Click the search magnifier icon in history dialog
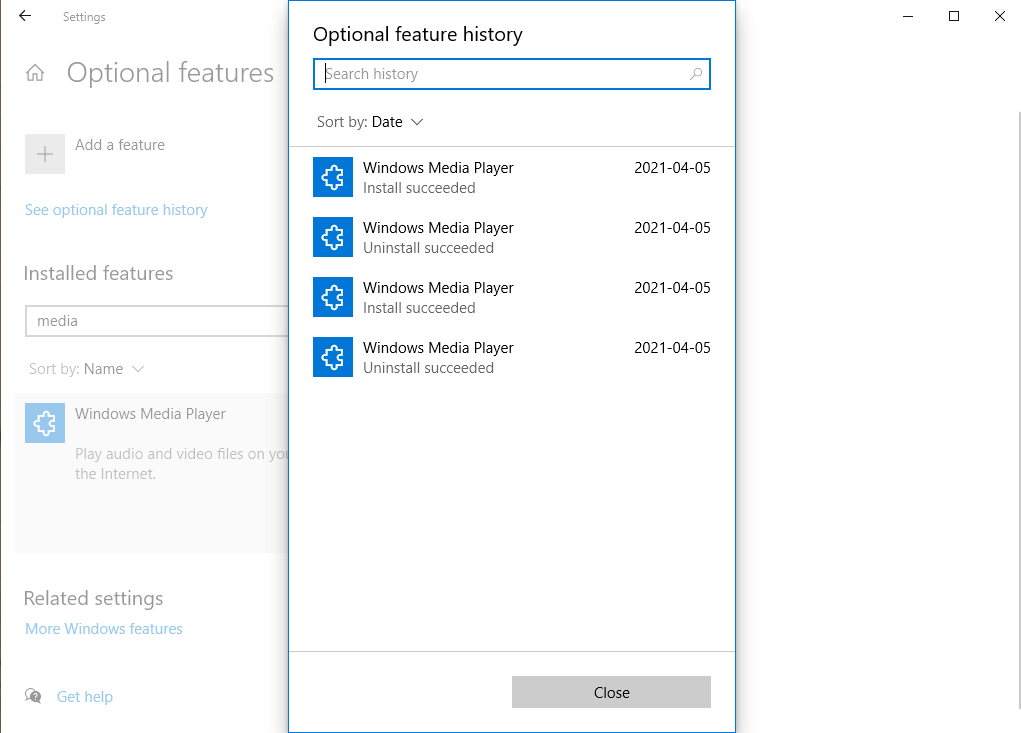The image size is (1021, 733). point(696,74)
